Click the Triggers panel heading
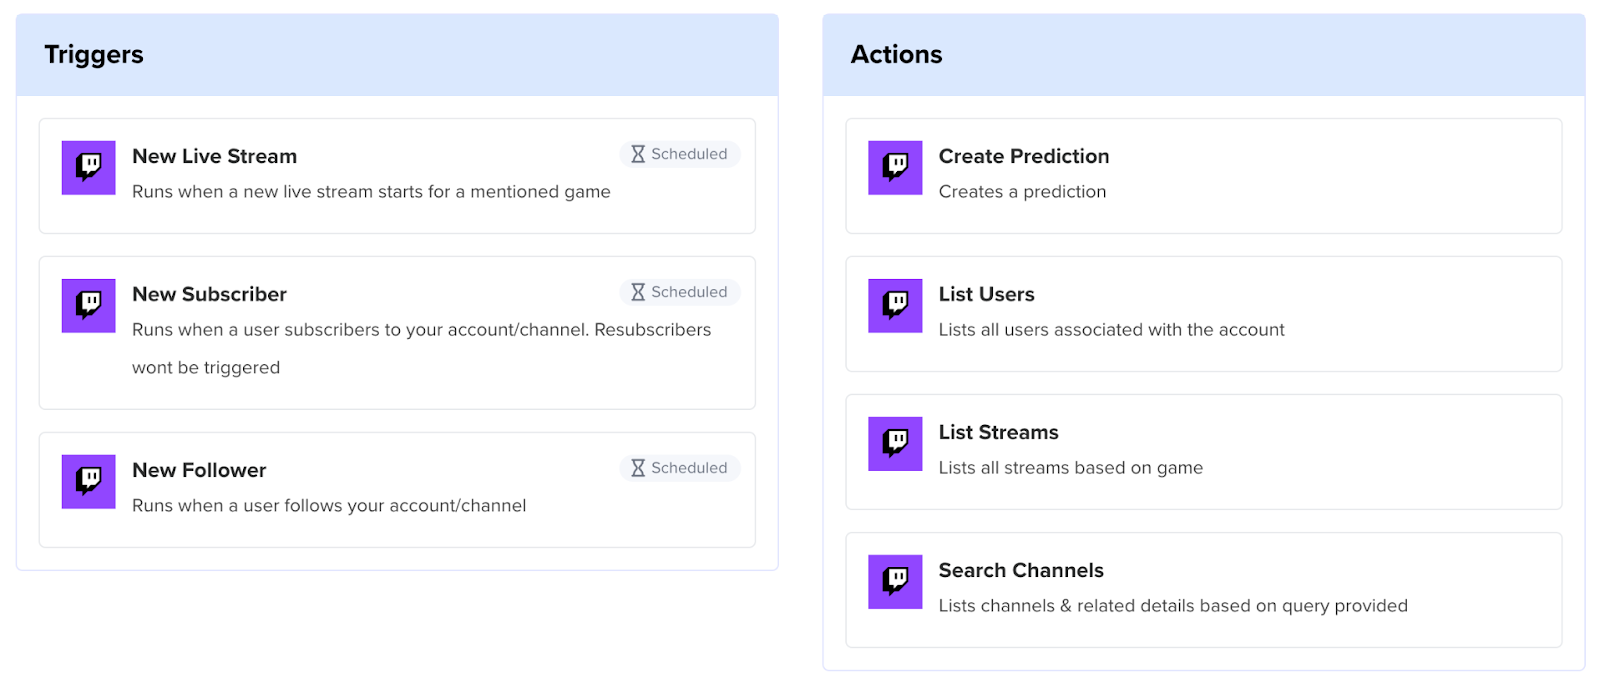The width and height of the screenshot is (1600, 674). pos(94,55)
